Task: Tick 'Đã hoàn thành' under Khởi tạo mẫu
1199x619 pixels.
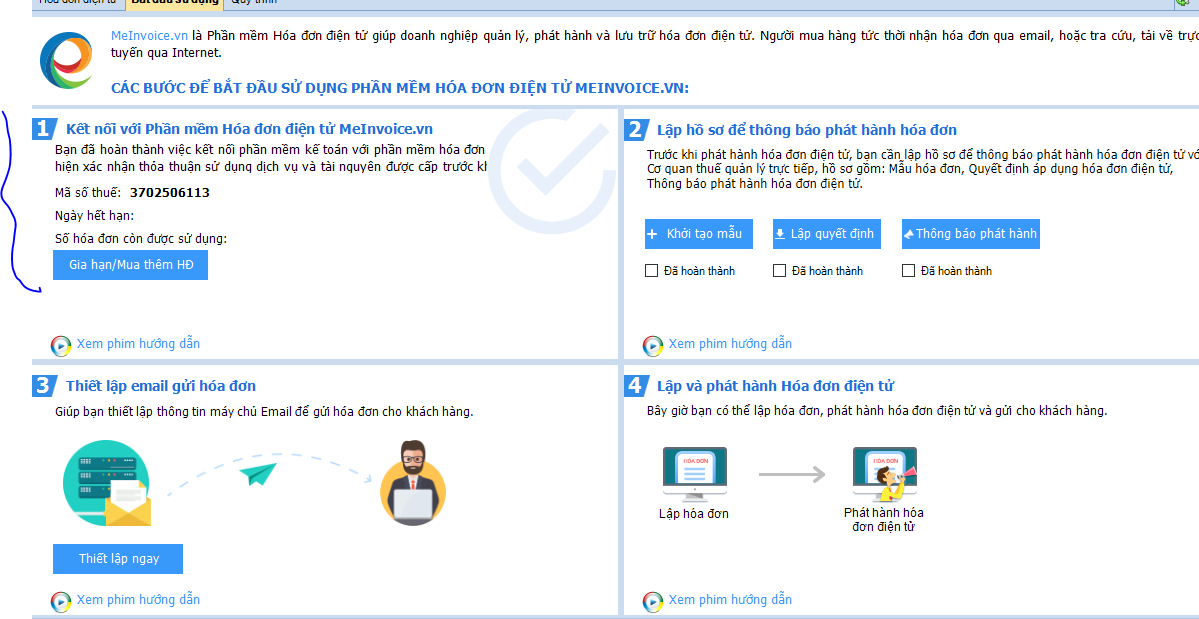Action: [652, 271]
